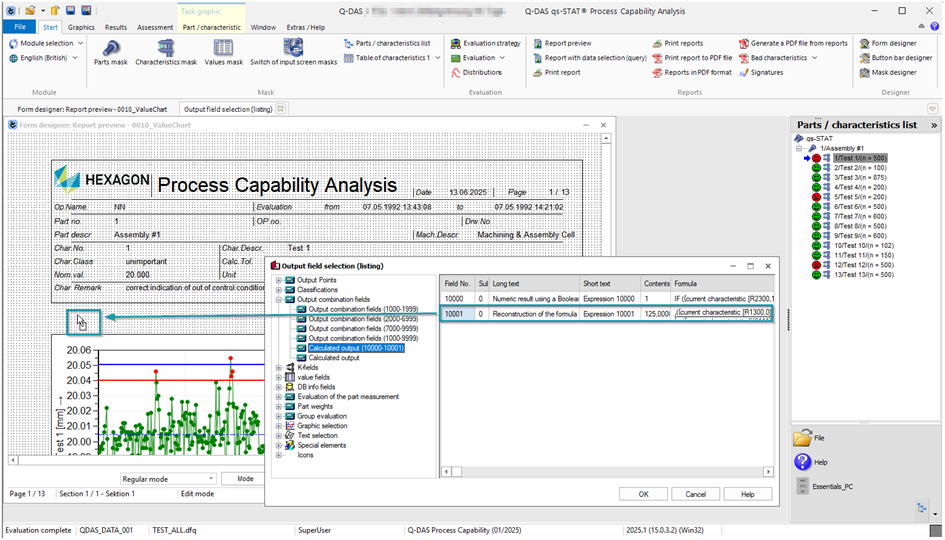This screenshot has width=945, height=540.
Task: Click the File folder icon in side panel
Action: pyautogui.click(x=802, y=438)
